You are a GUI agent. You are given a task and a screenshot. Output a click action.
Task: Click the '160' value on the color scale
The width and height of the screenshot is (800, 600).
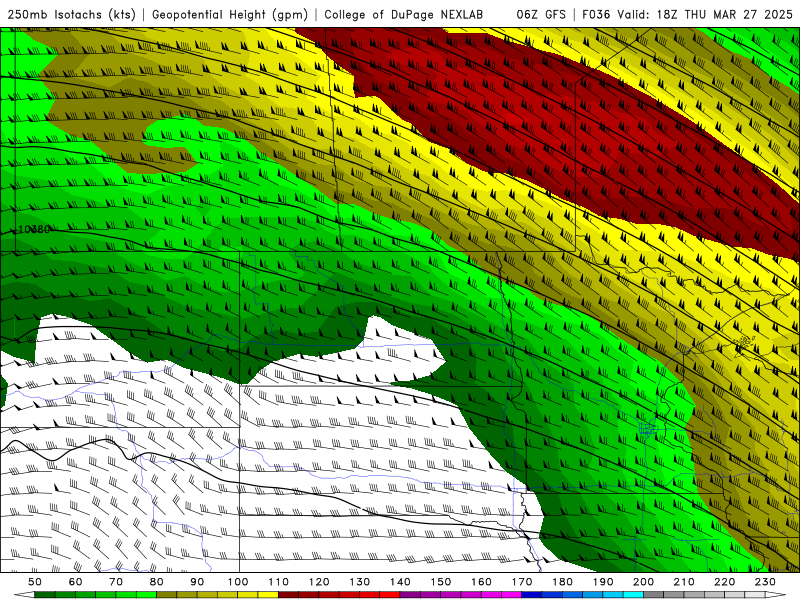coord(481,582)
